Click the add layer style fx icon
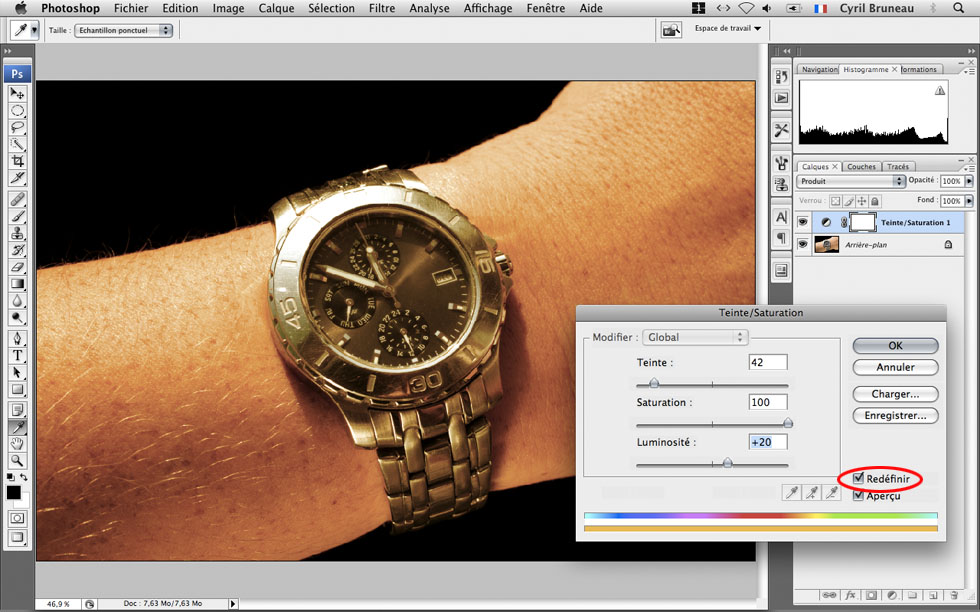Viewport: 980px width, 612px height. tap(851, 596)
